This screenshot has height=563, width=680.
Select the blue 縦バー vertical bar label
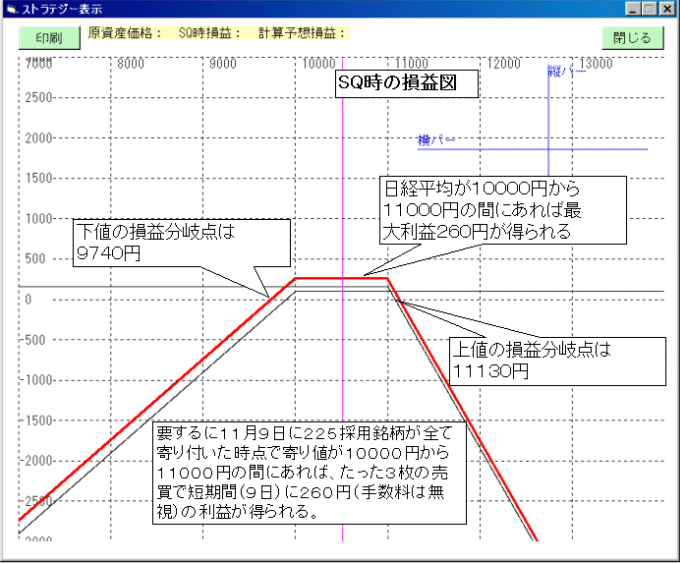566,71
